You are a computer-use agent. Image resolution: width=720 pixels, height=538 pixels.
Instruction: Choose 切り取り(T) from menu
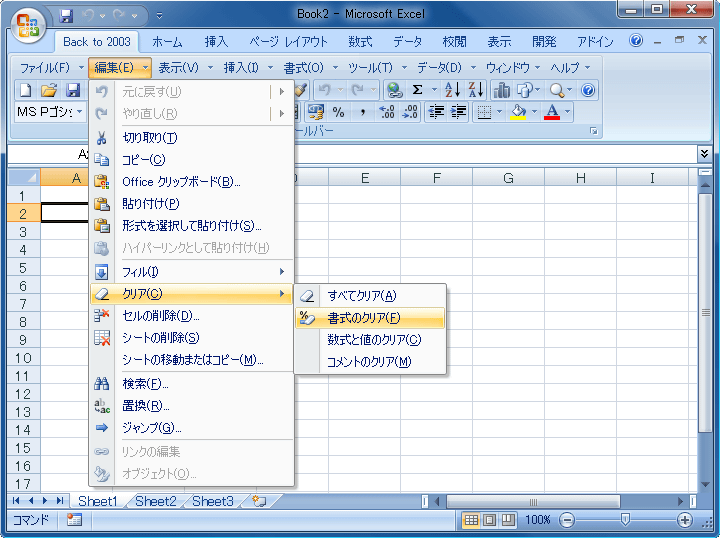(192, 137)
